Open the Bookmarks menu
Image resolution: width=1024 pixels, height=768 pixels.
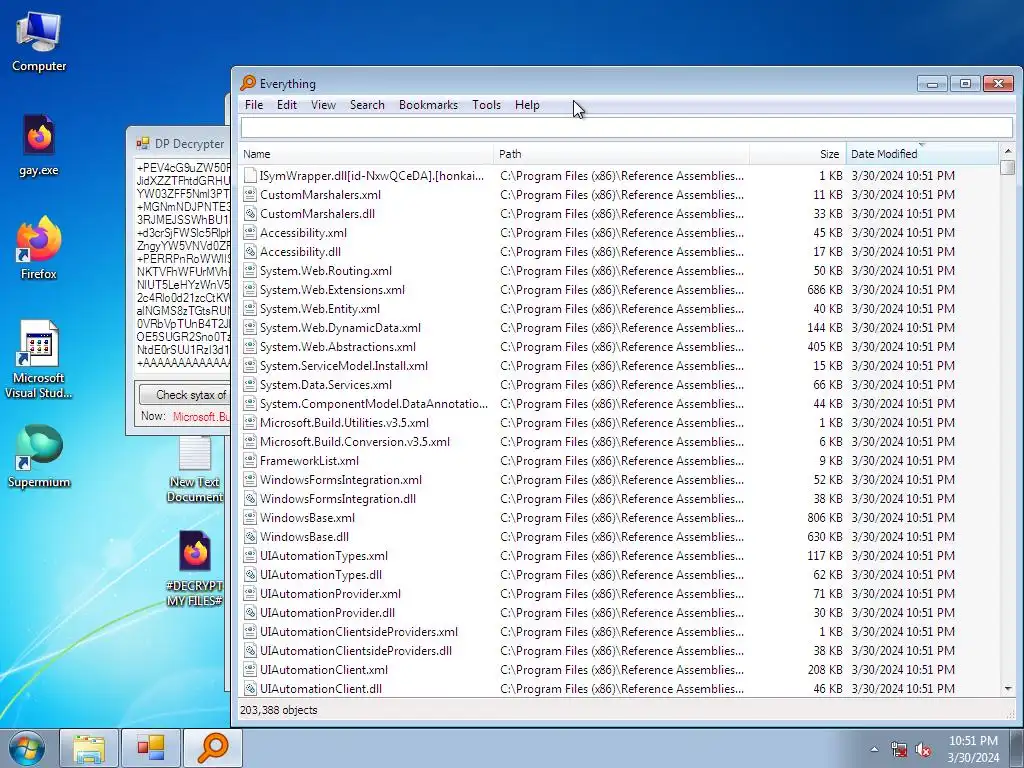428,105
